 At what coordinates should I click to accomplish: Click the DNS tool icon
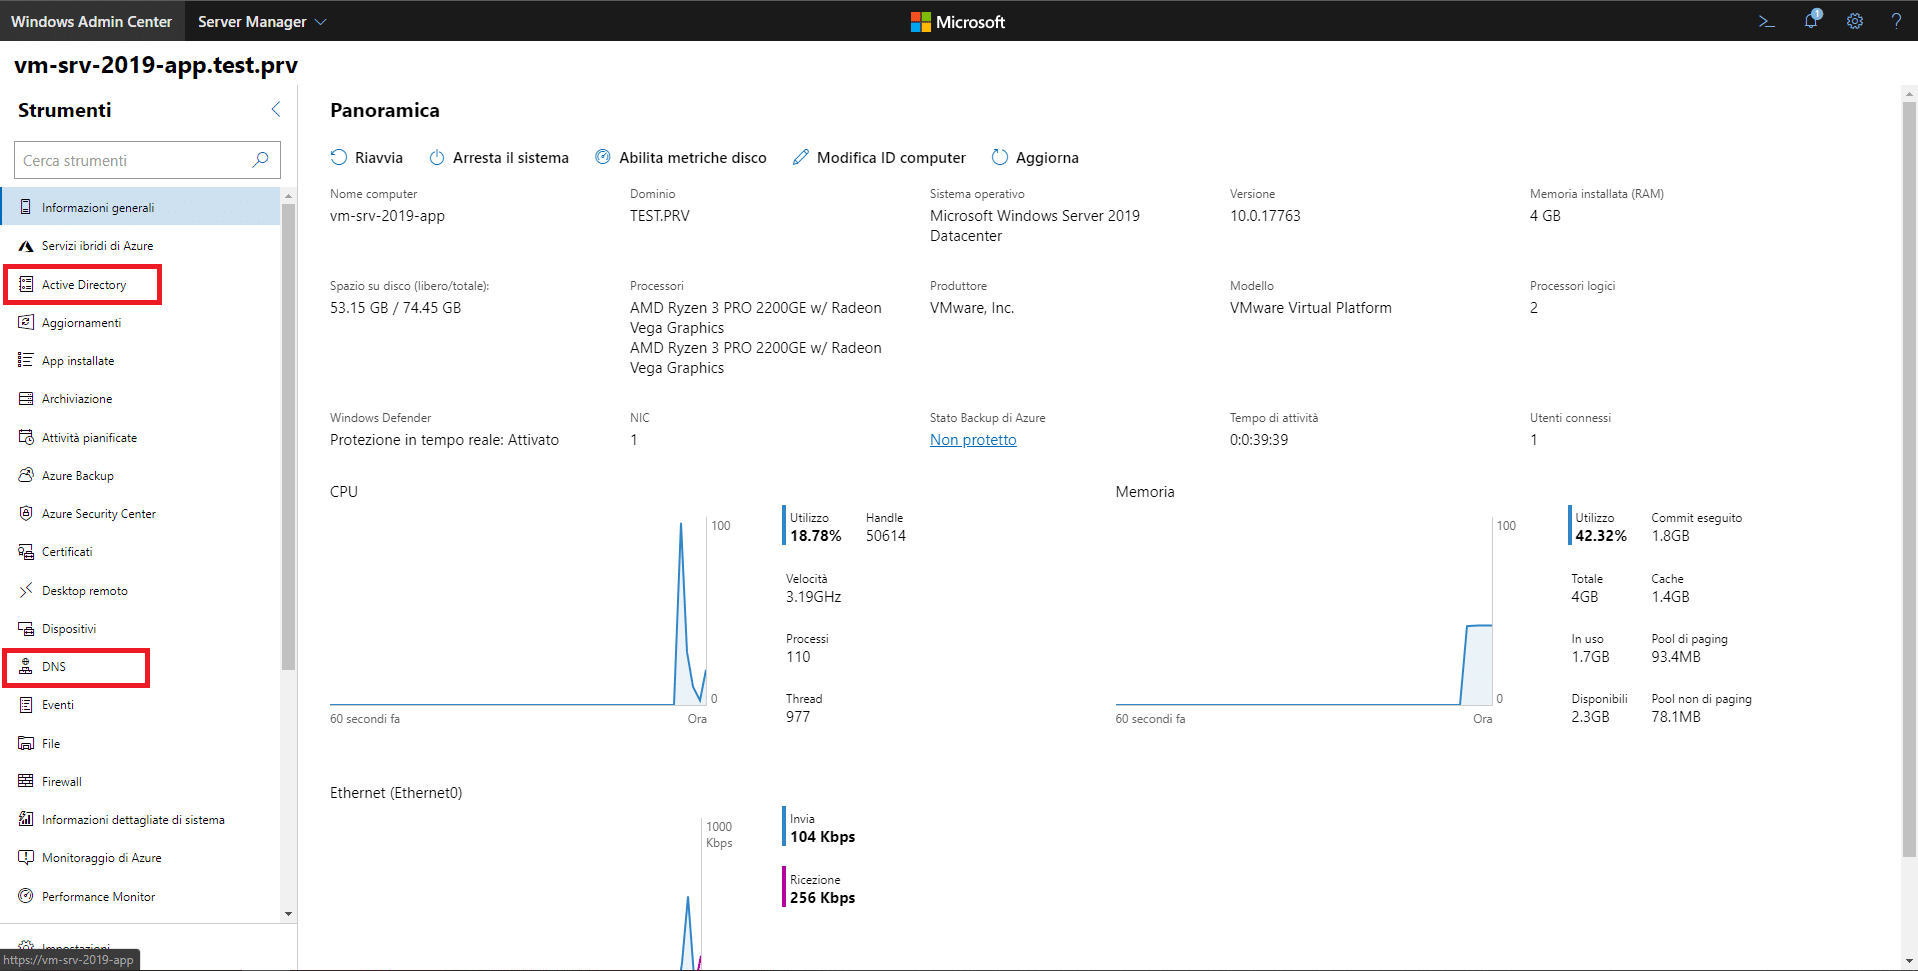(x=26, y=666)
